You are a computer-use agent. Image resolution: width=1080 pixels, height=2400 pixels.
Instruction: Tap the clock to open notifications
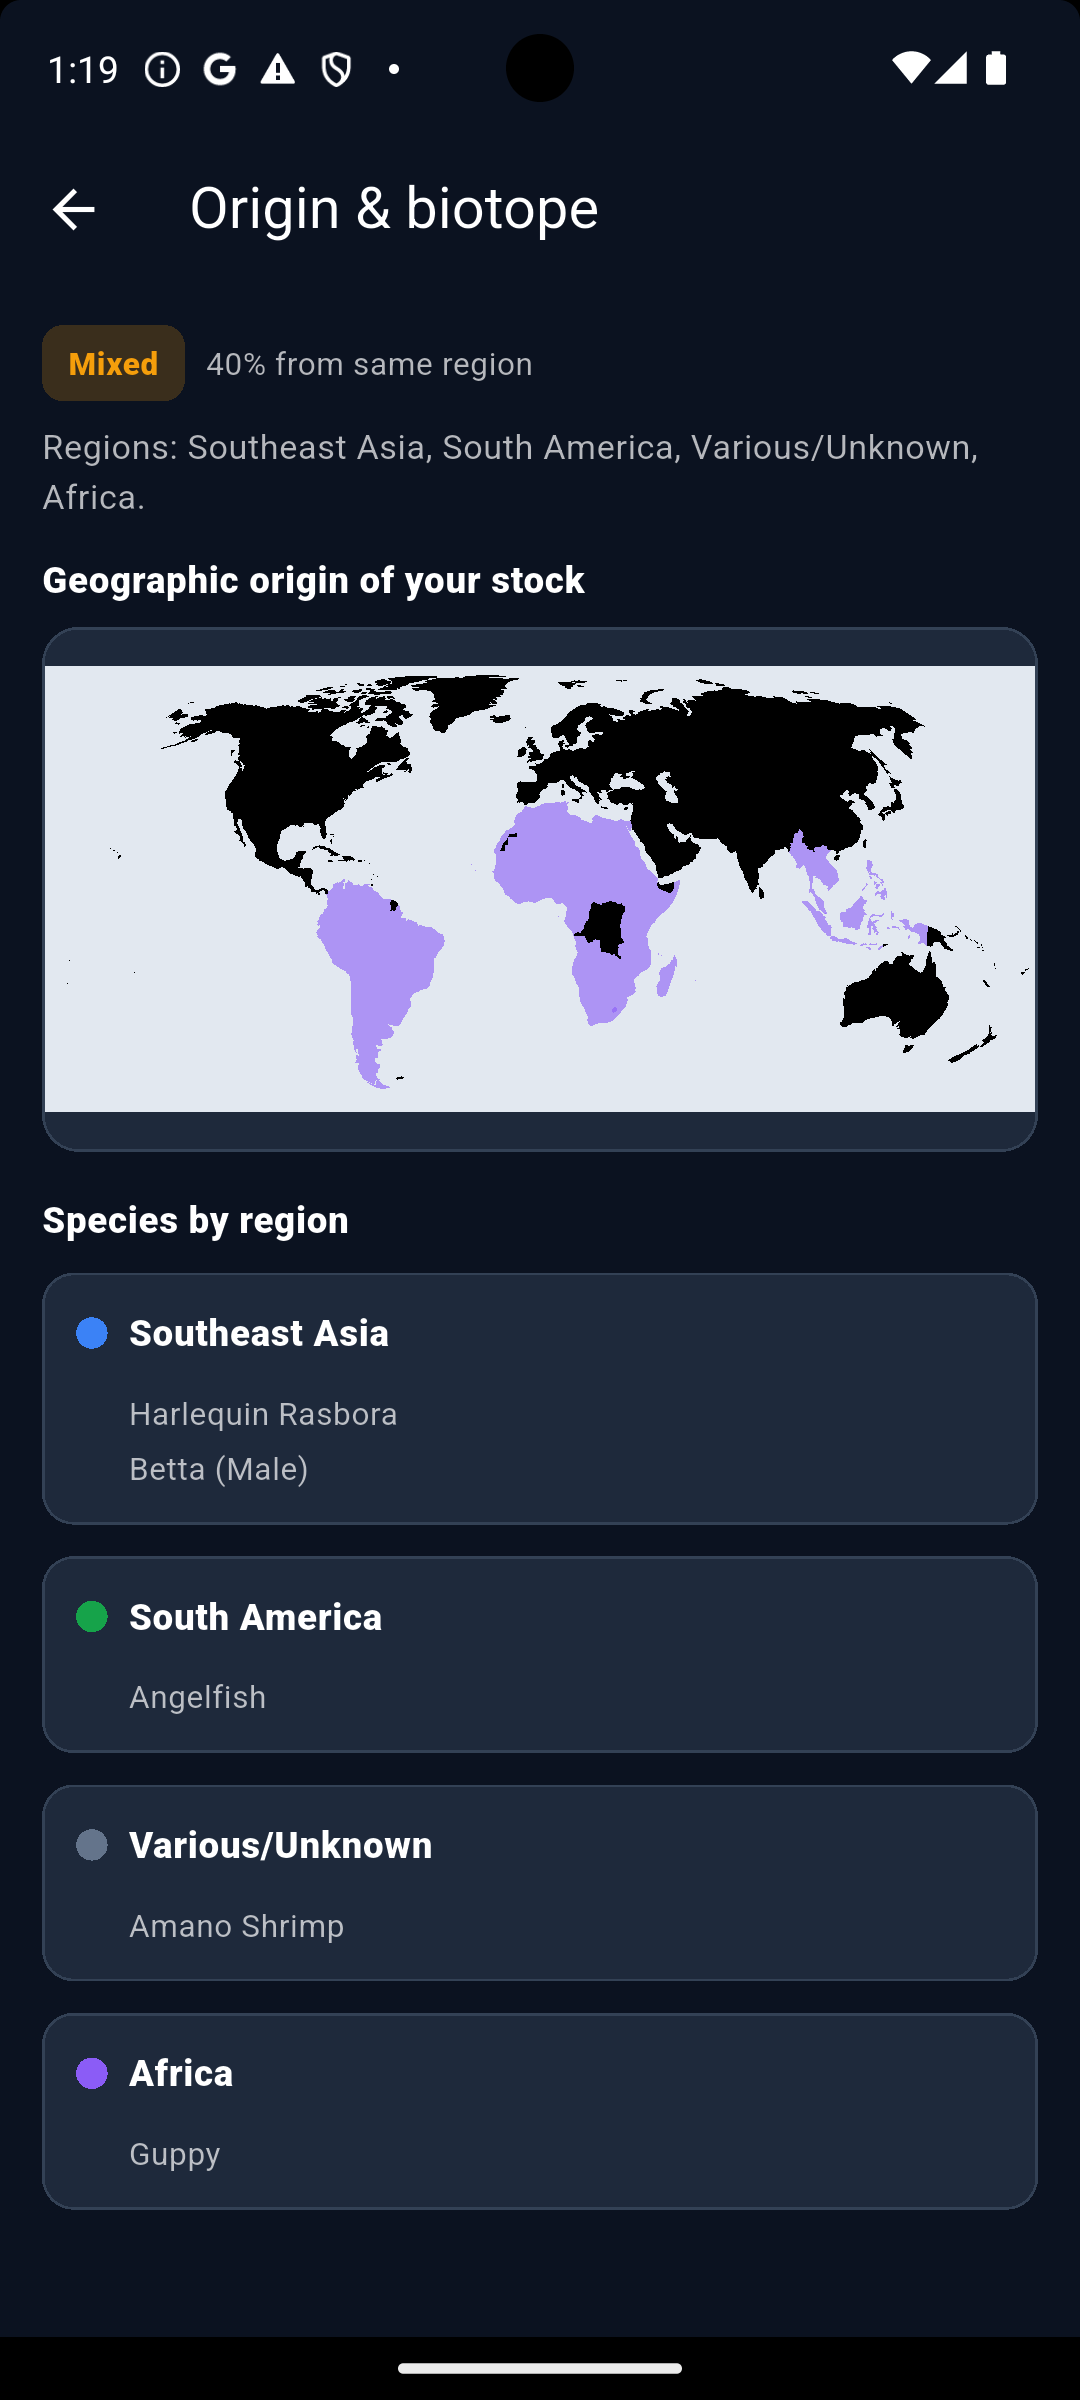(x=85, y=67)
